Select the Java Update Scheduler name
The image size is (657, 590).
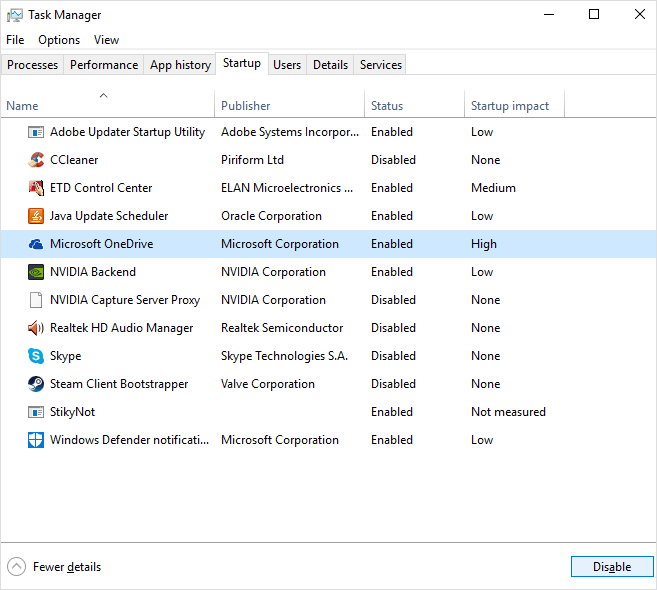point(109,216)
